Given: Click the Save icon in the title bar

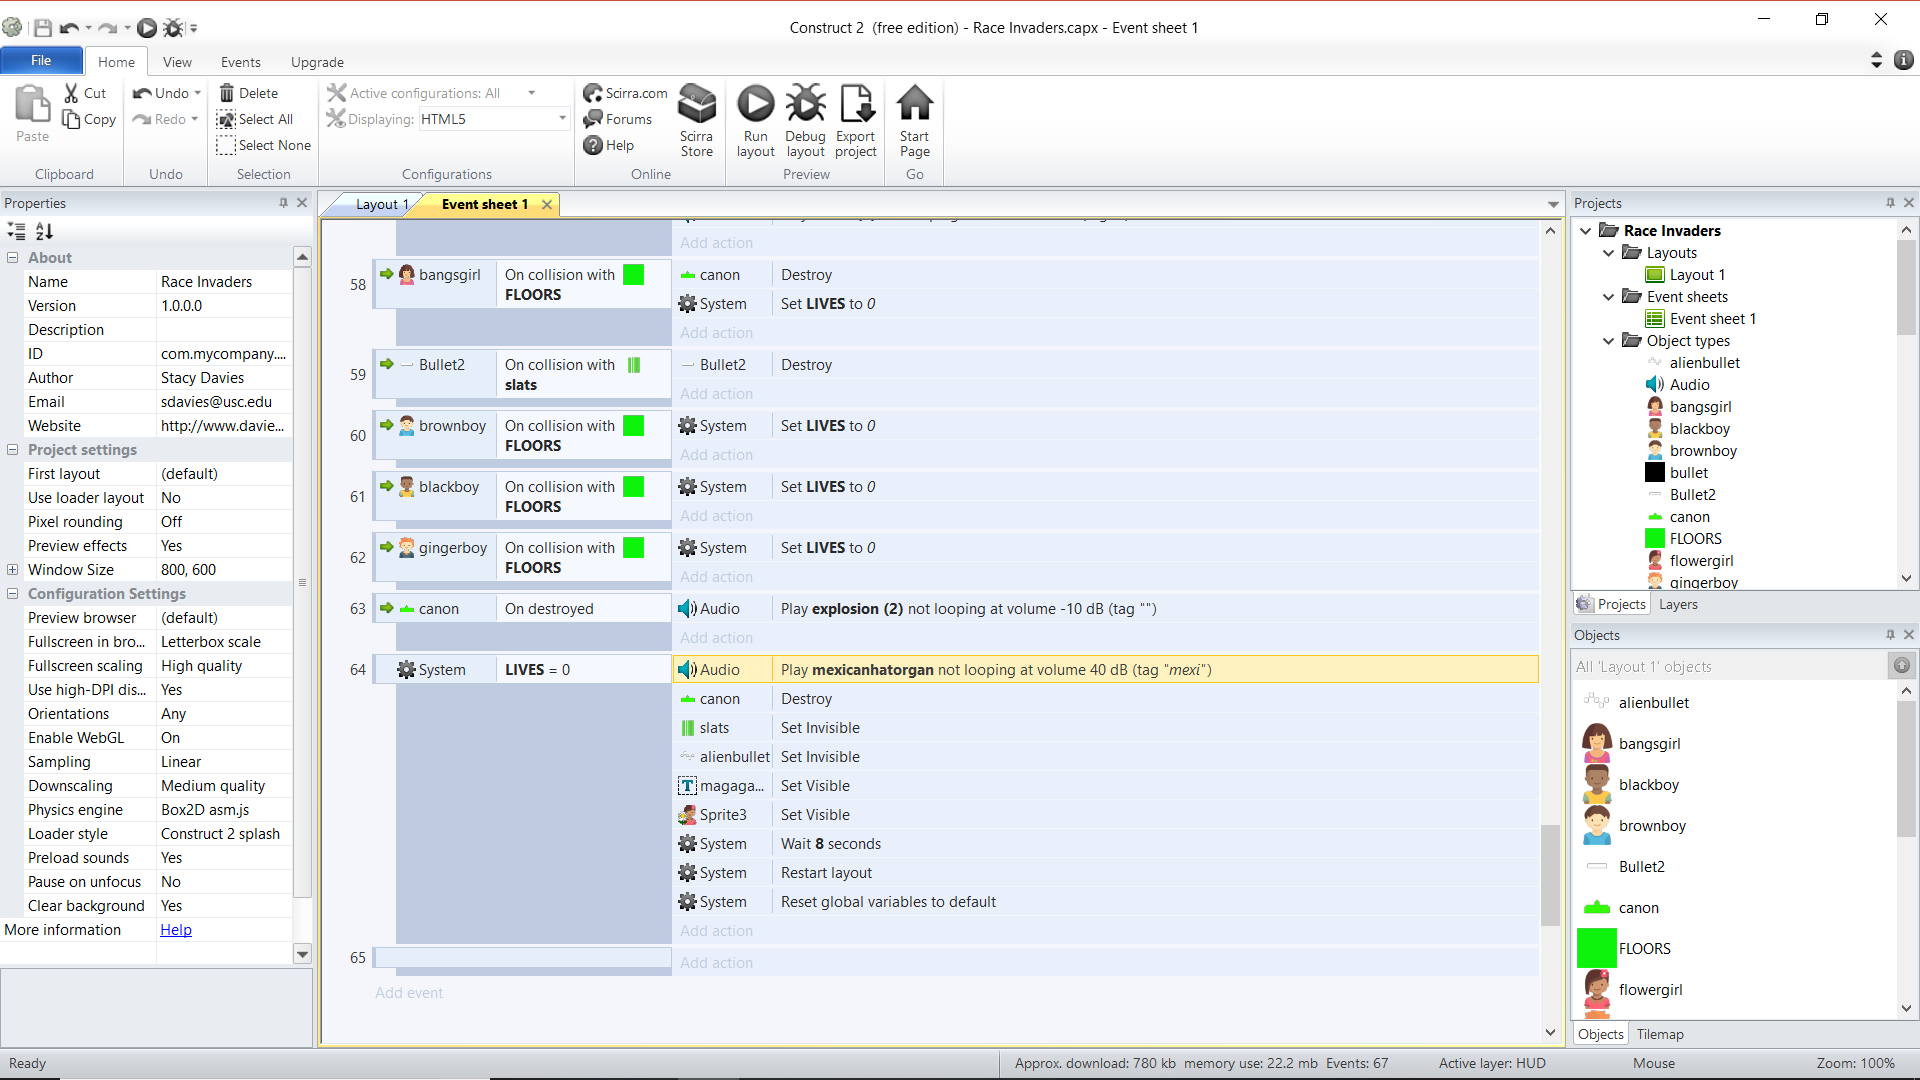Looking at the screenshot, I should pyautogui.click(x=43, y=28).
